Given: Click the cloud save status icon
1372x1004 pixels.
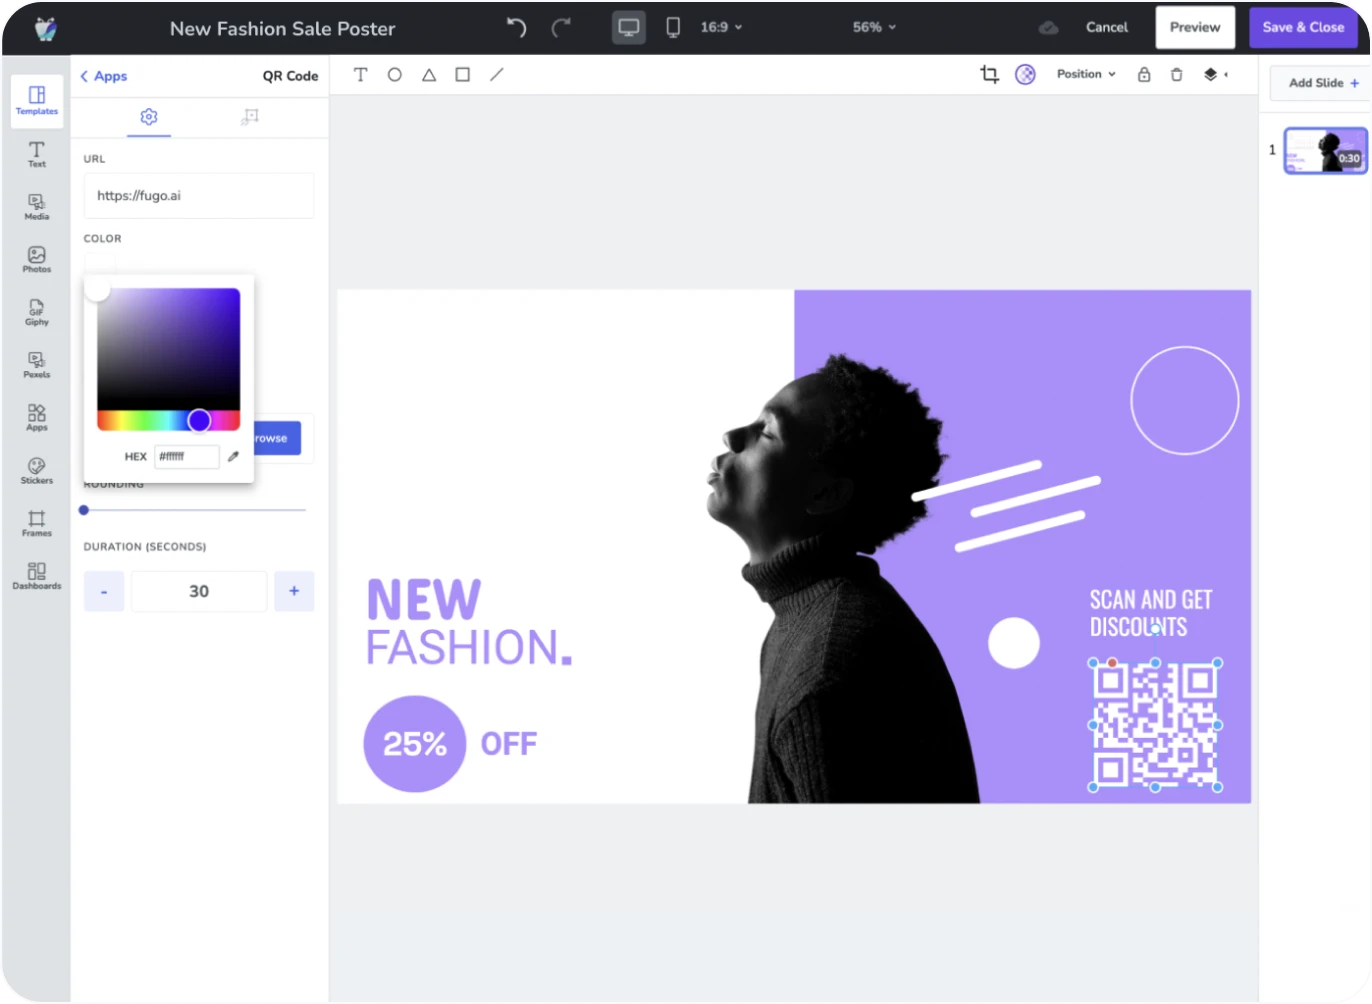Looking at the screenshot, I should click(x=1048, y=27).
